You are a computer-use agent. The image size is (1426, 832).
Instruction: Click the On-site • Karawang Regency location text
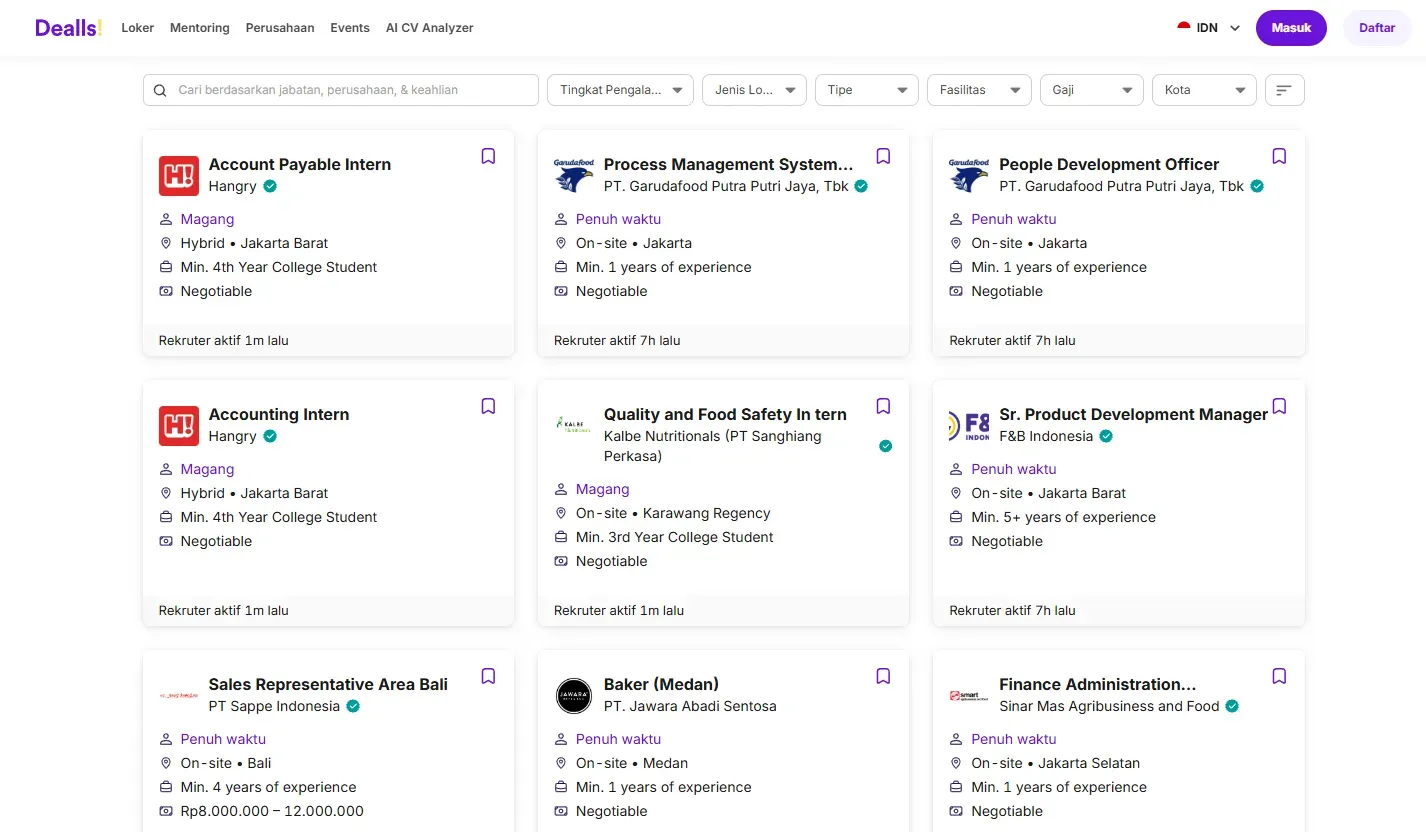pos(673,513)
